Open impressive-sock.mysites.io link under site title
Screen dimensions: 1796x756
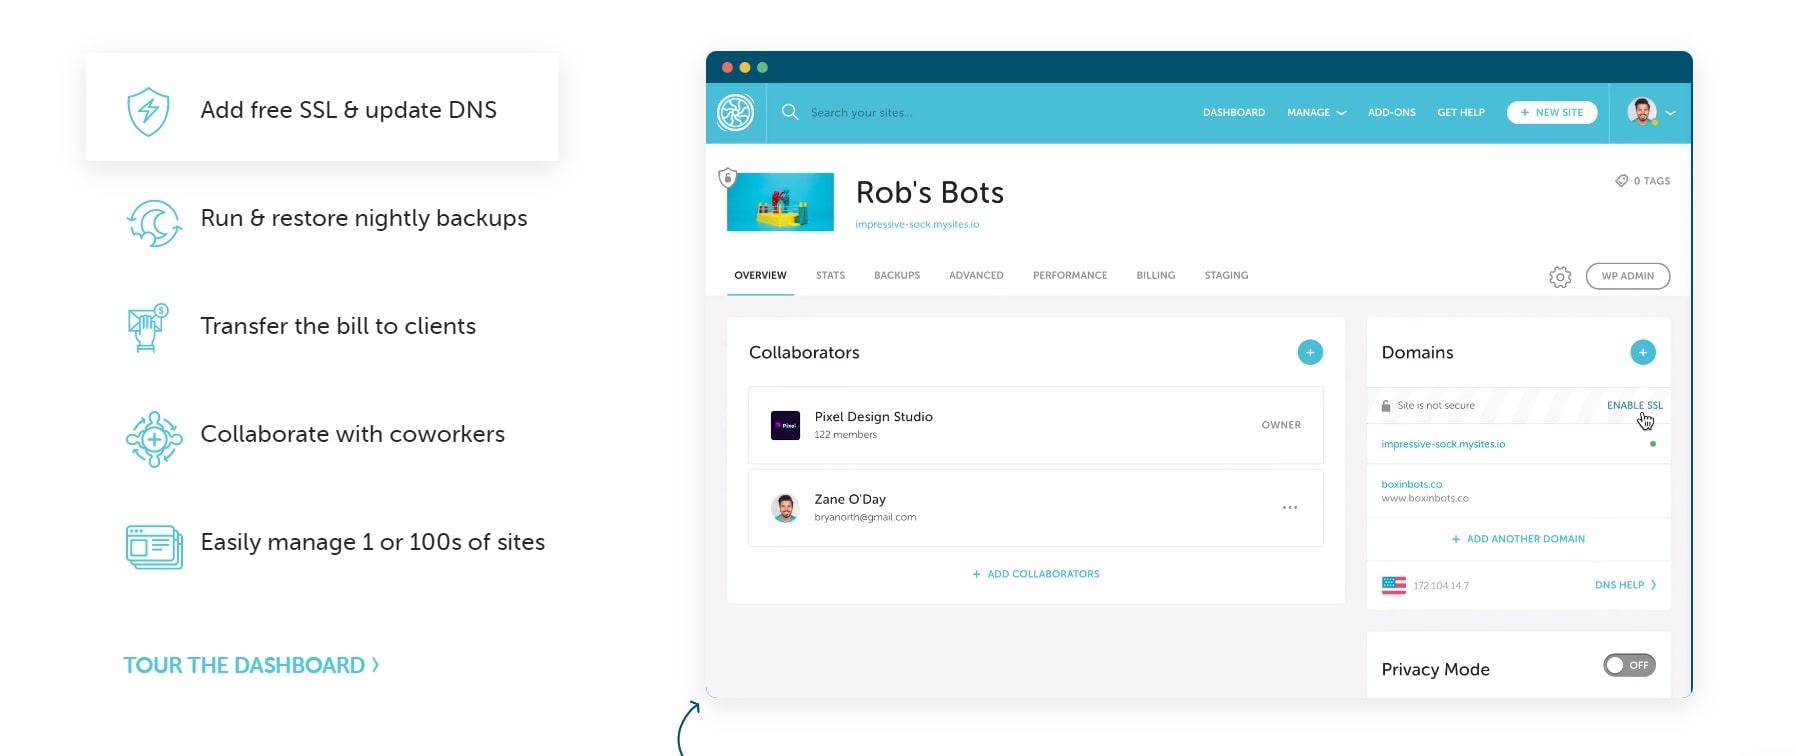pos(917,224)
